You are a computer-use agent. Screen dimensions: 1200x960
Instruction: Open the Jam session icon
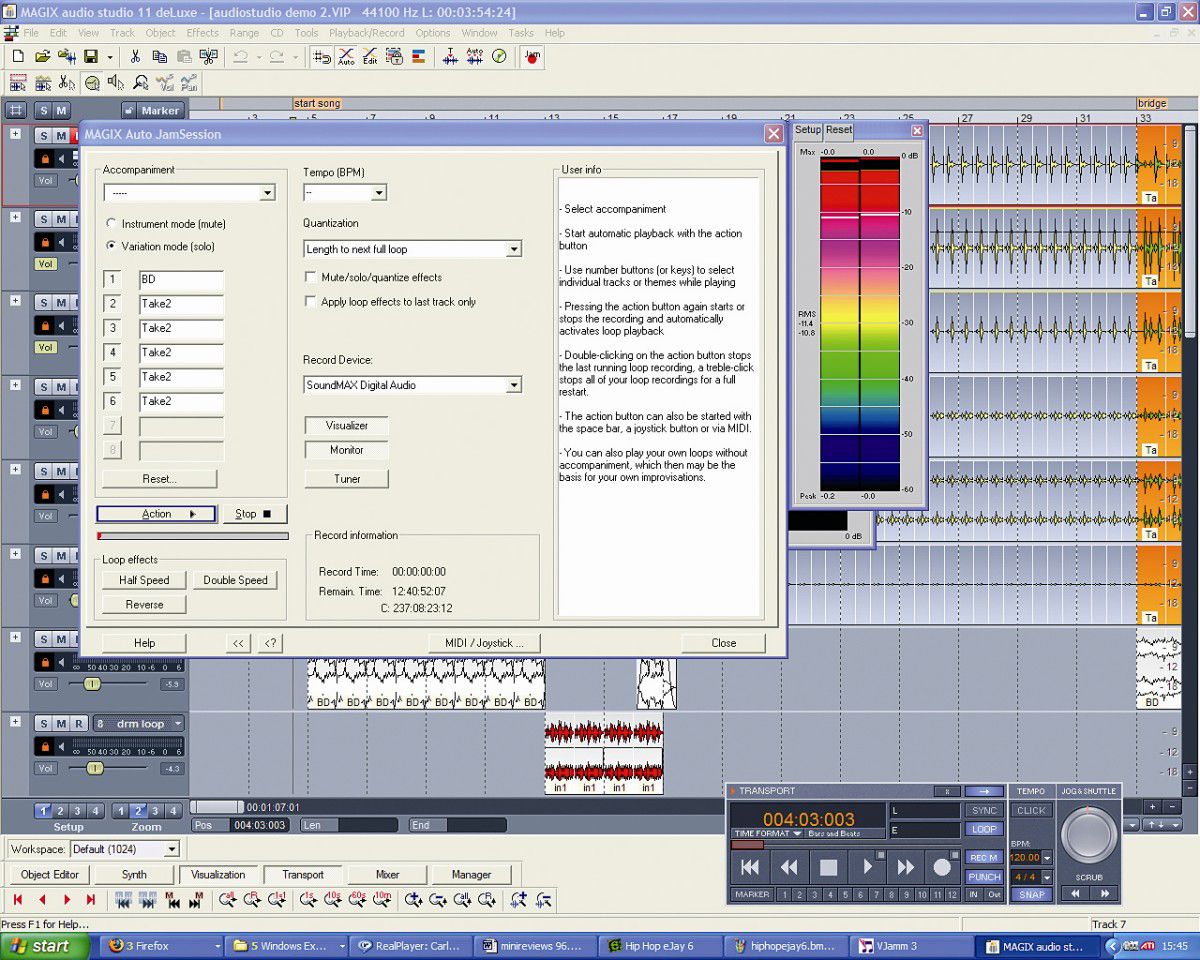pyautogui.click(x=532, y=57)
